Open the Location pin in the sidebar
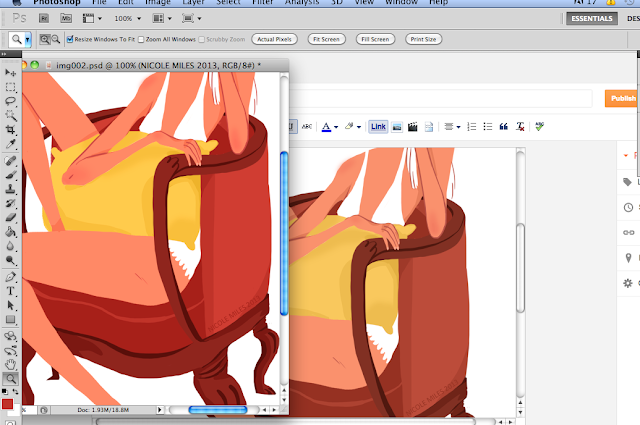 [x=628, y=258]
